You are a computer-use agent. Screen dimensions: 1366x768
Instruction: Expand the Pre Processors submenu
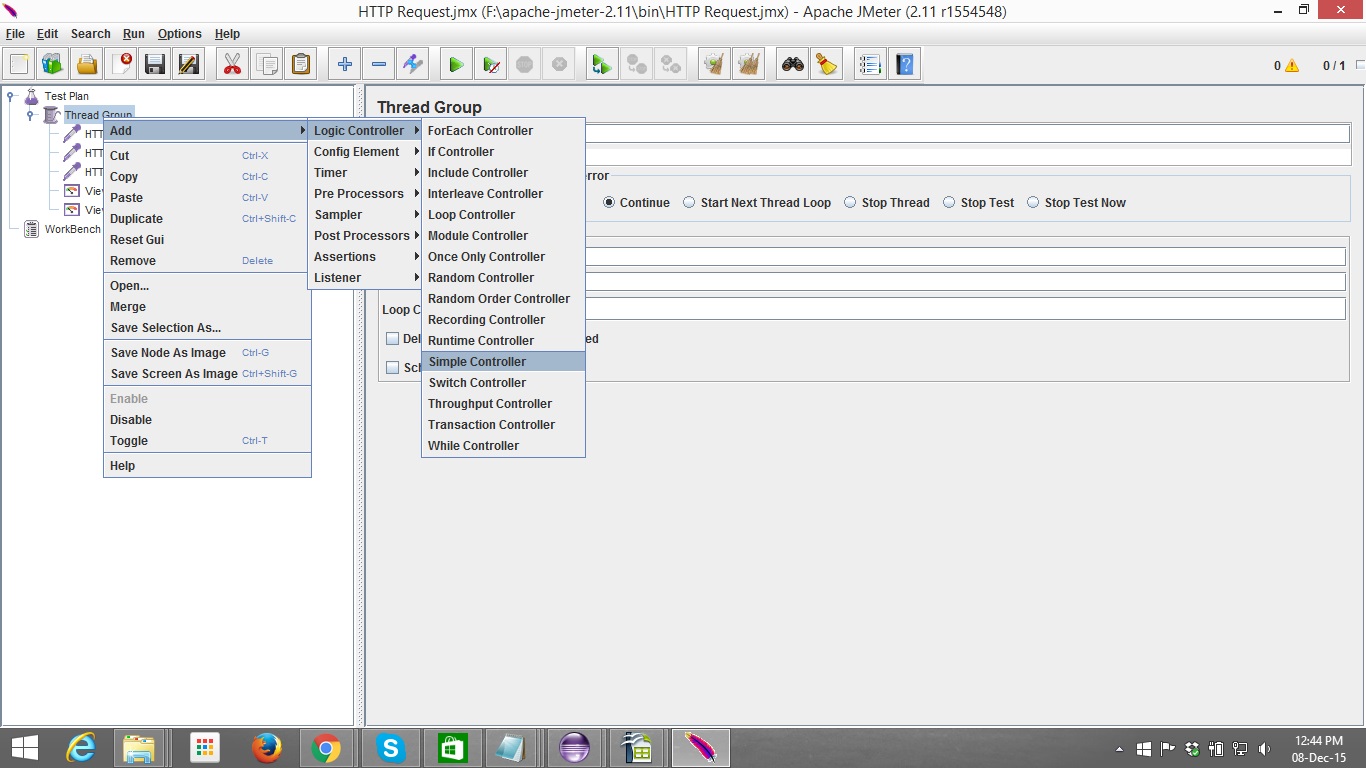coord(364,194)
